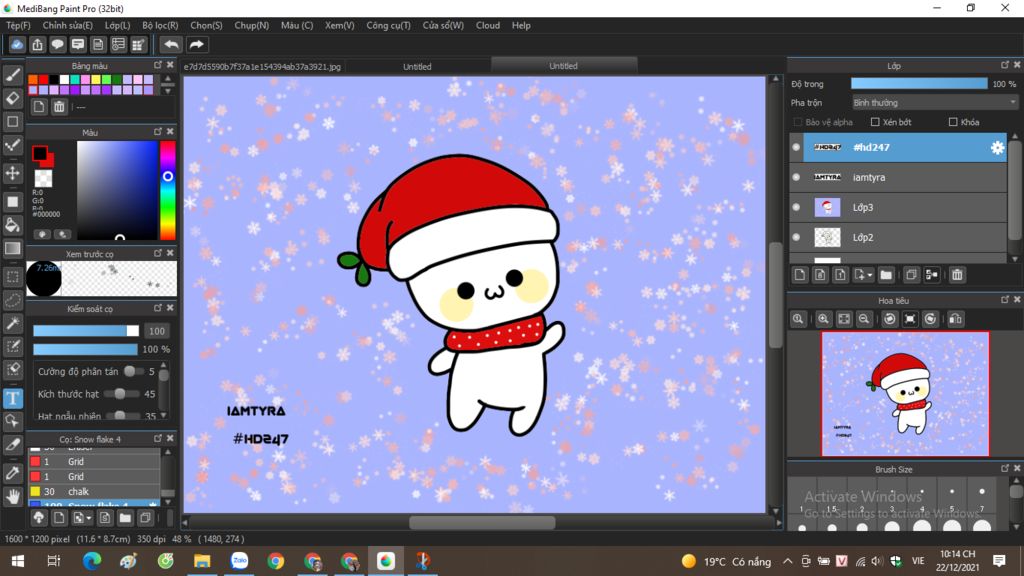The width and height of the screenshot is (1024, 576).
Task: Rotate view left icon in Hoa tiêu
Action: [x=889, y=319]
